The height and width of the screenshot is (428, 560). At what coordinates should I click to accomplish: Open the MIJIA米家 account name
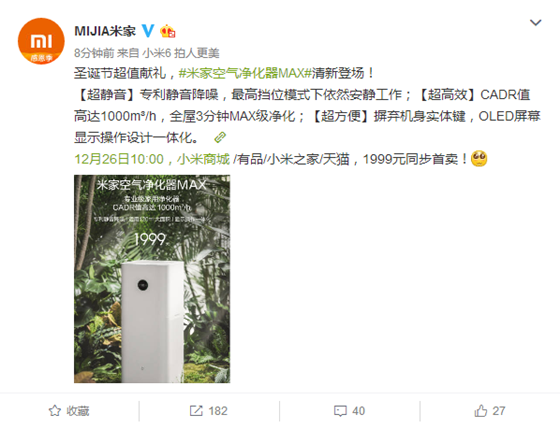(x=105, y=31)
